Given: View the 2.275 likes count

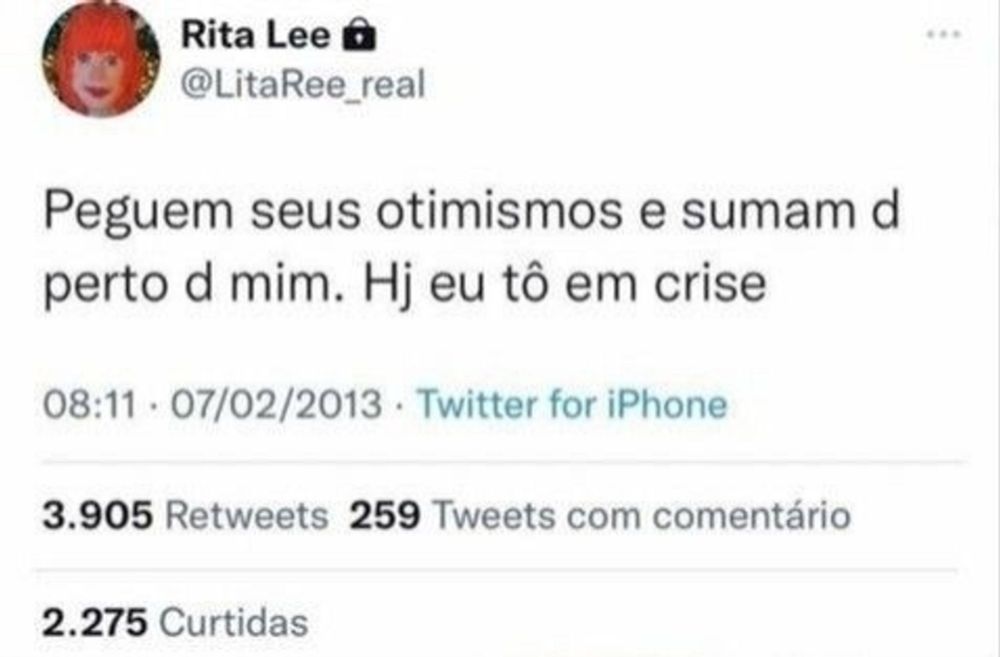Looking at the screenshot, I should [x=95, y=622].
